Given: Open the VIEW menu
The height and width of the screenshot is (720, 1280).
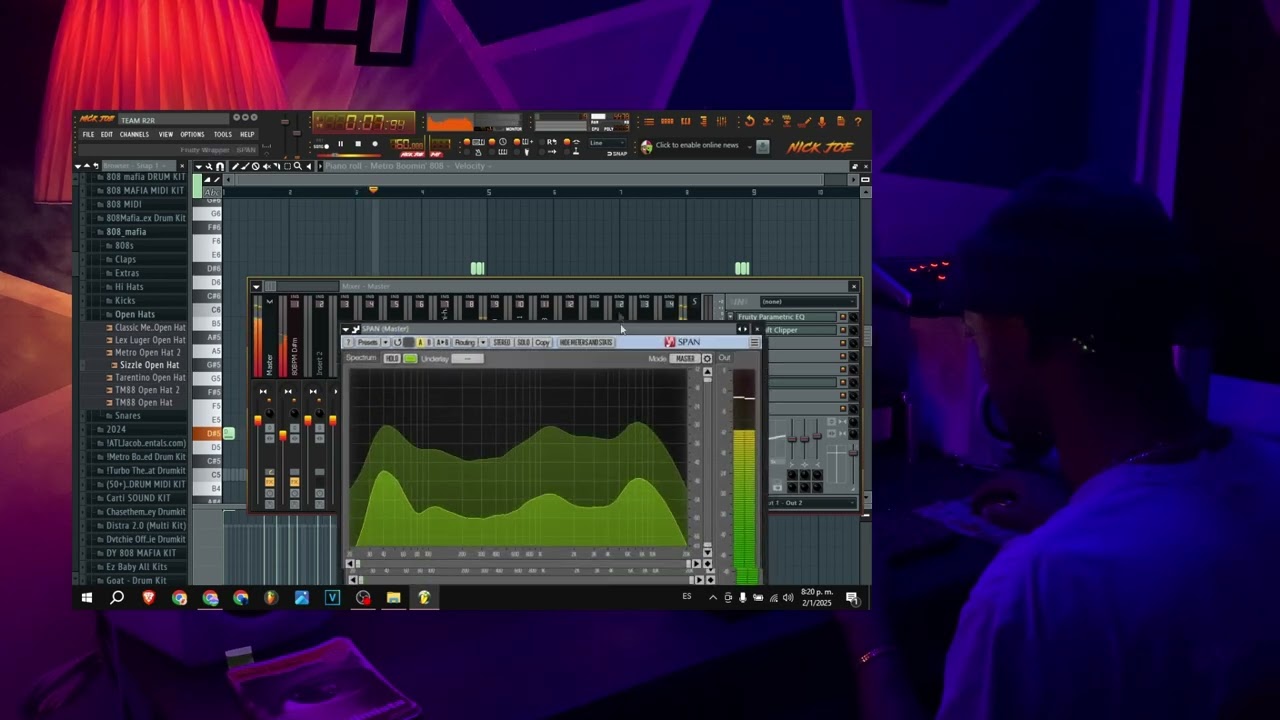Looking at the screenshot, I should tap(166, 134).
